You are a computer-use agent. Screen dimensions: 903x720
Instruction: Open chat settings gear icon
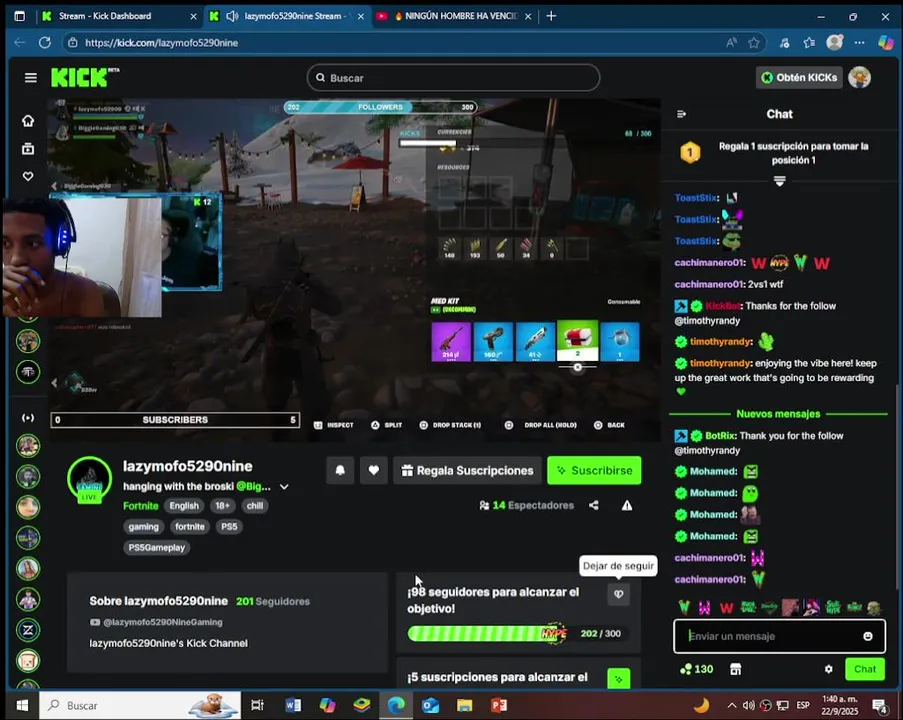pos(829,669)
